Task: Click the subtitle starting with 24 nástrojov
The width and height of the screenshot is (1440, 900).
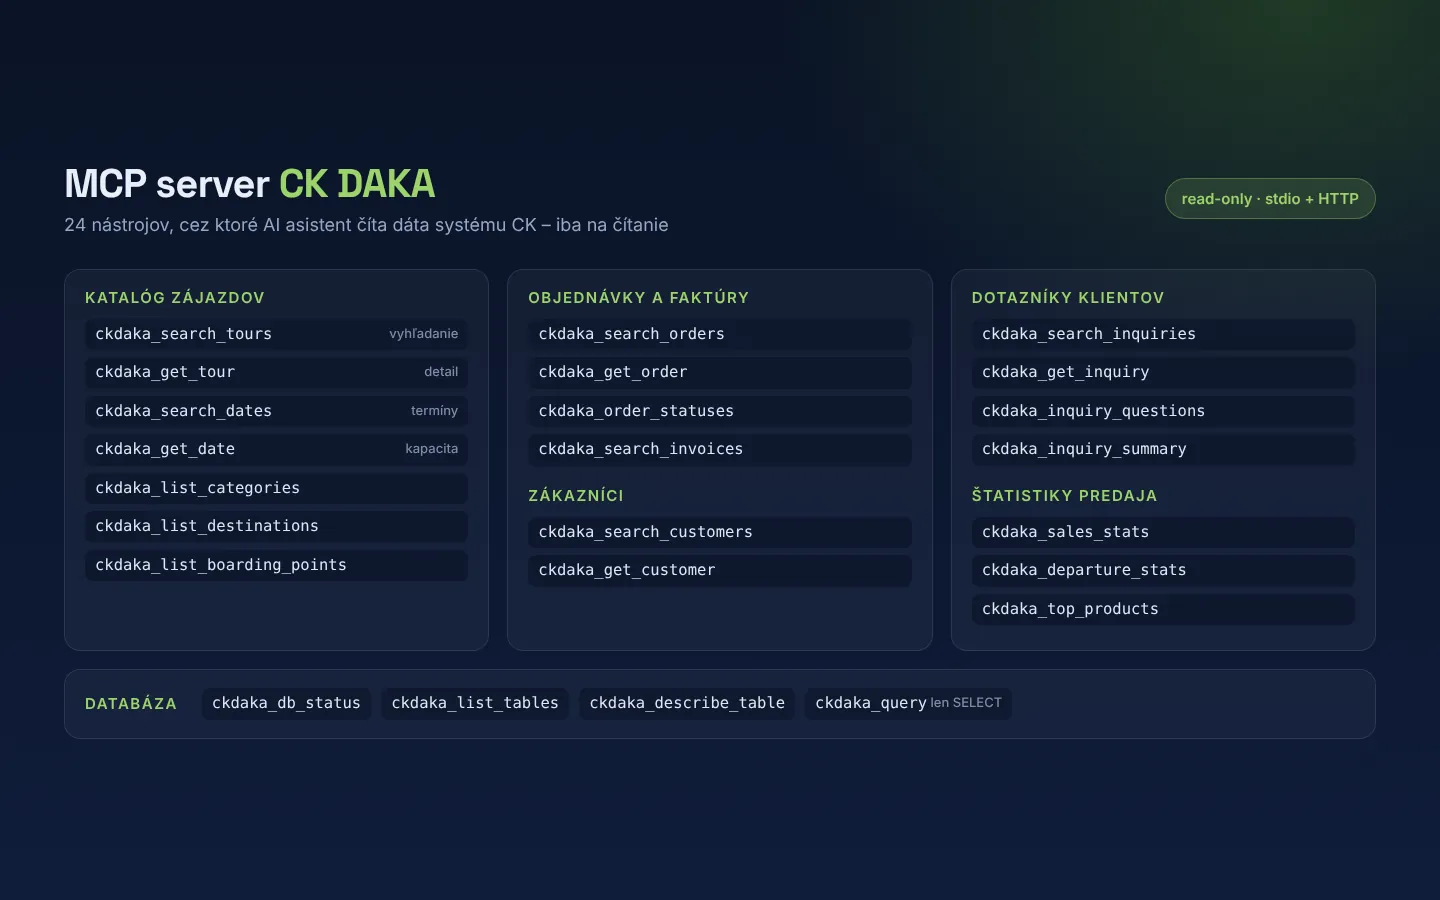Action: tap(366, 225)
